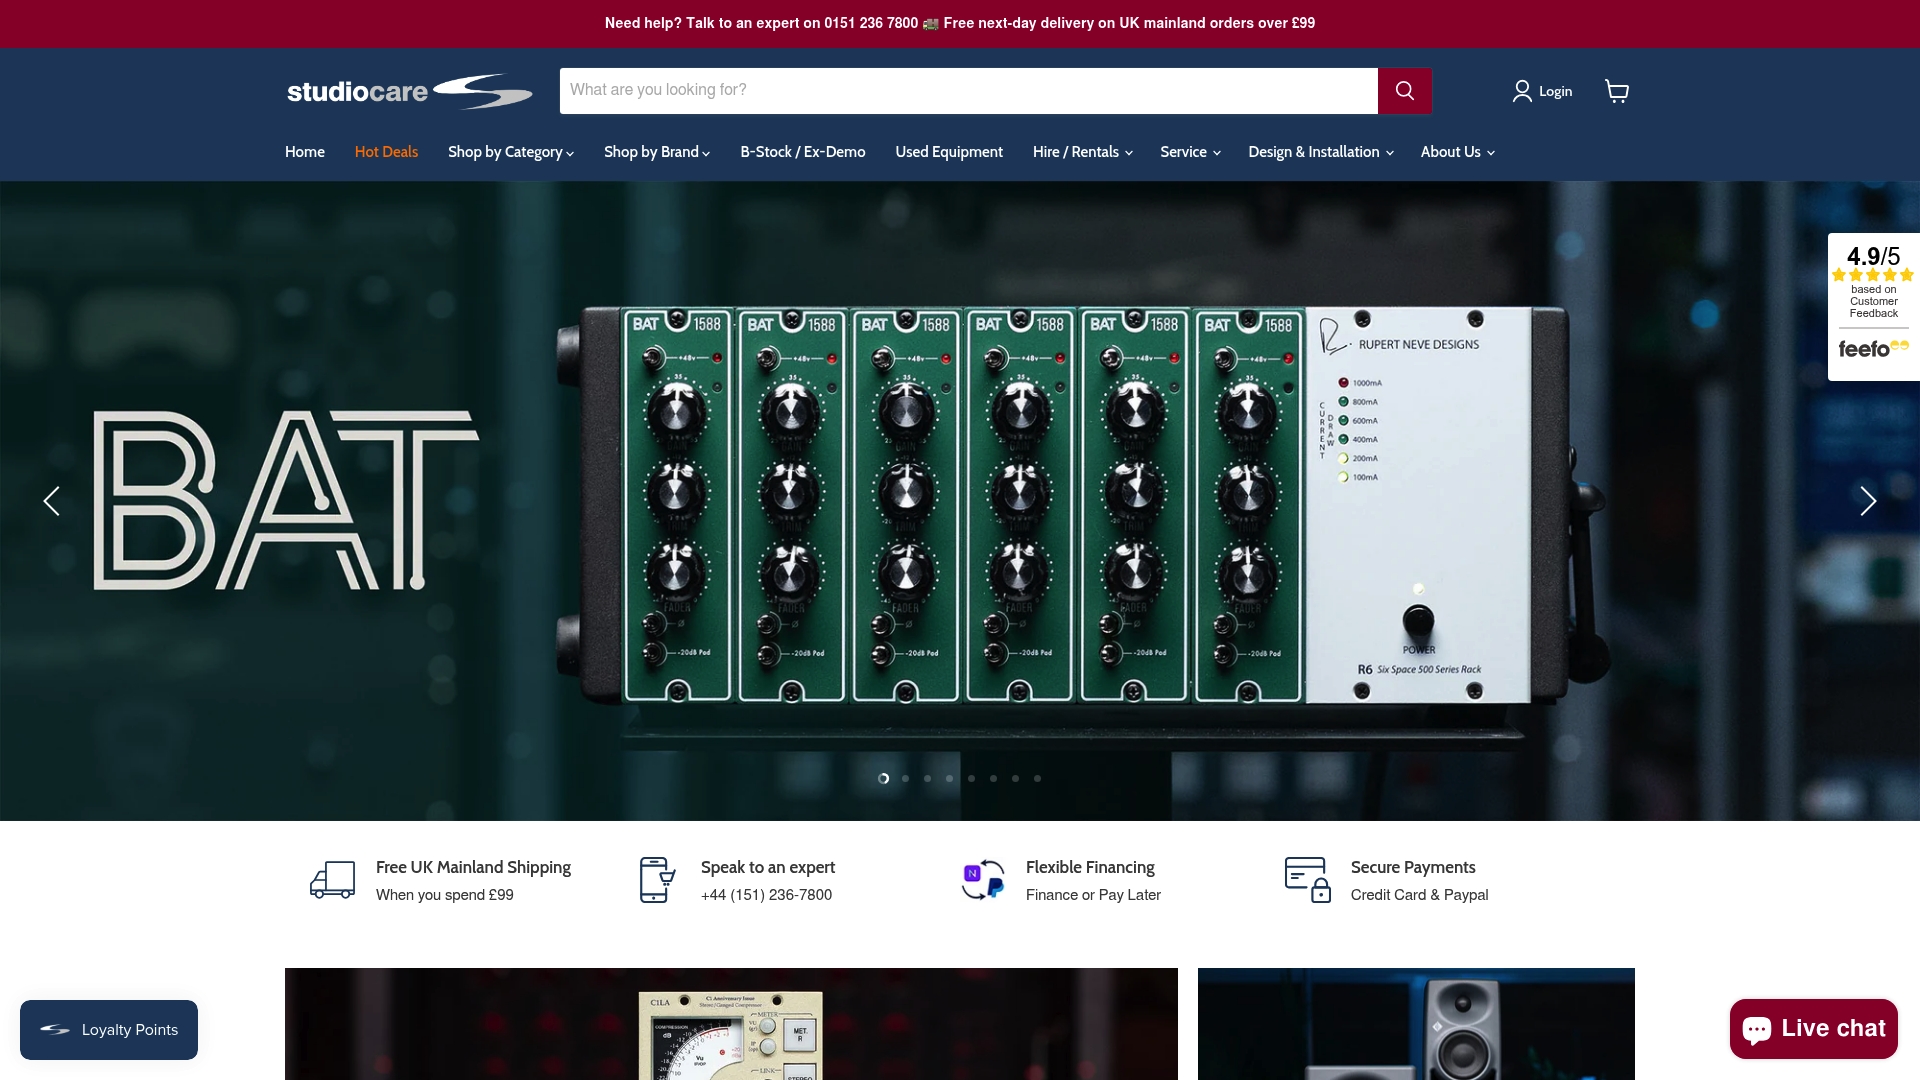
Task: Open the BAT hero banner image
Action: tap(960, 501)
